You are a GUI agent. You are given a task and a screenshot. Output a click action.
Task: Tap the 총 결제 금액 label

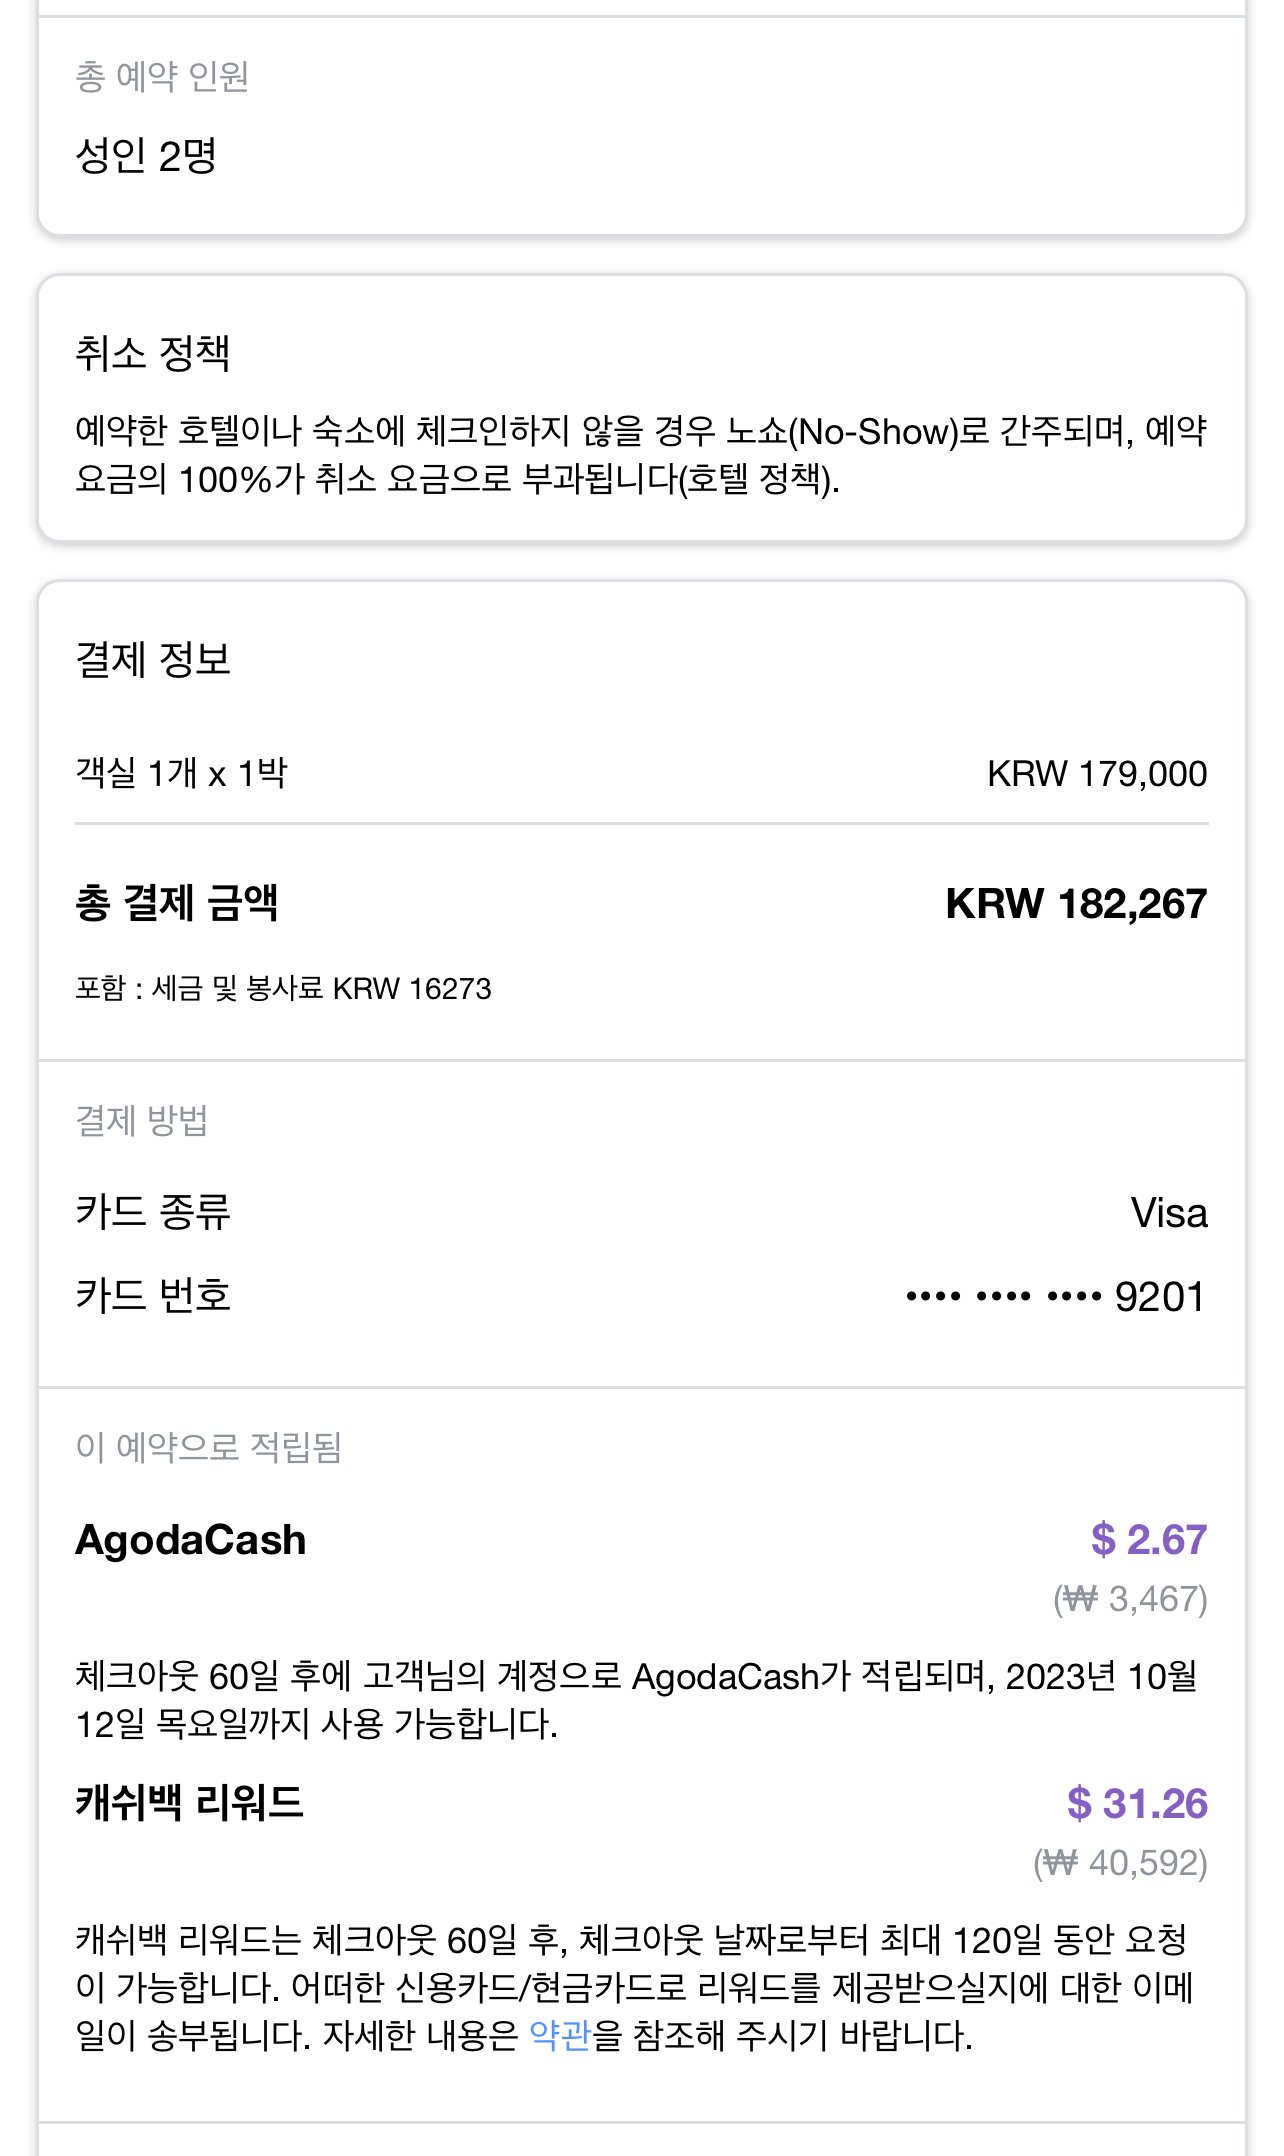(177, 903)
